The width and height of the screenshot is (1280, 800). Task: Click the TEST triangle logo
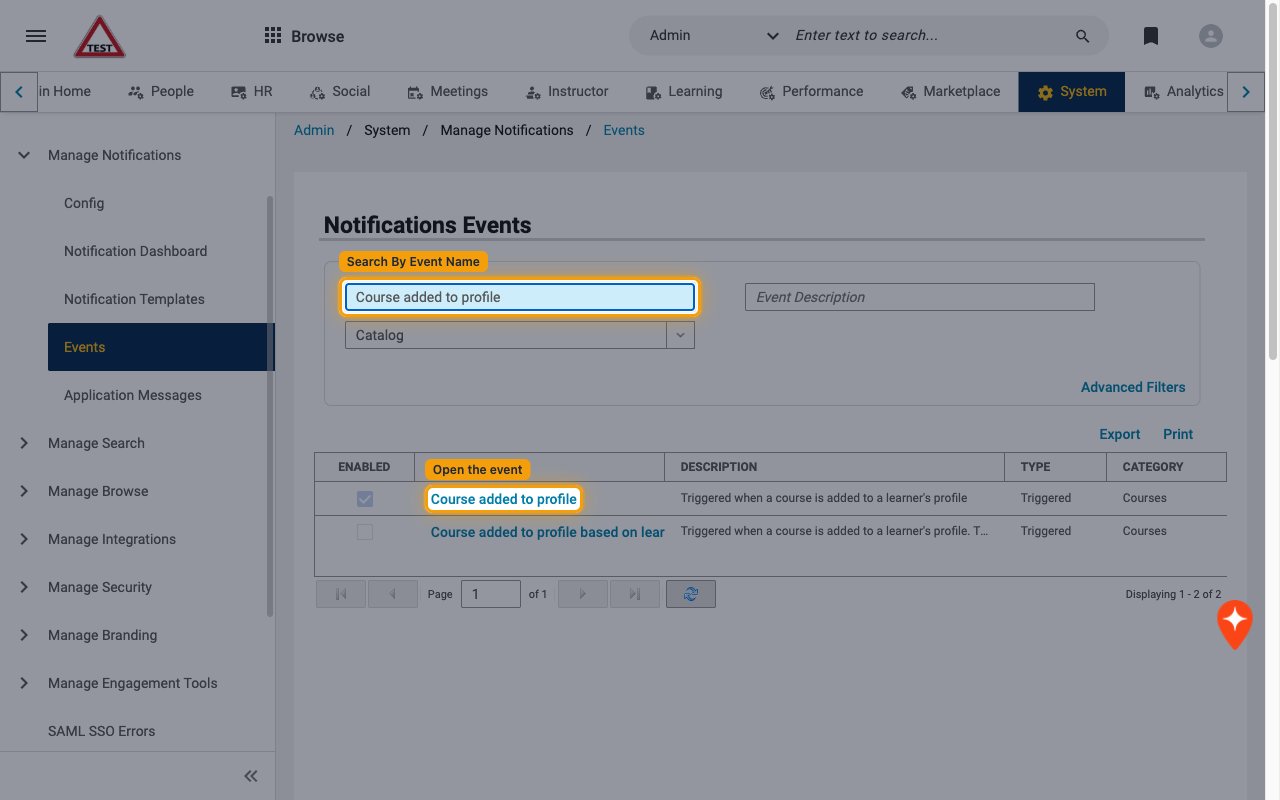point(99,37)
